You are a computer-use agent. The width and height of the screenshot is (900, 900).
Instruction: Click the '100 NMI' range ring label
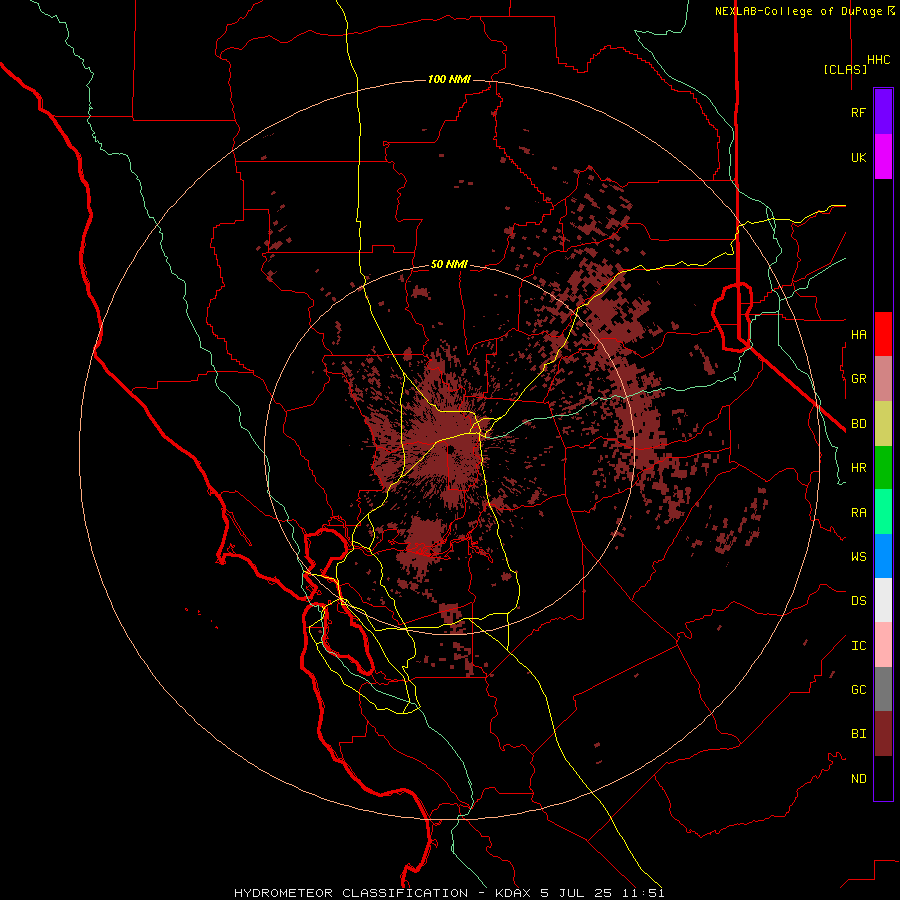tap(449, 79)
